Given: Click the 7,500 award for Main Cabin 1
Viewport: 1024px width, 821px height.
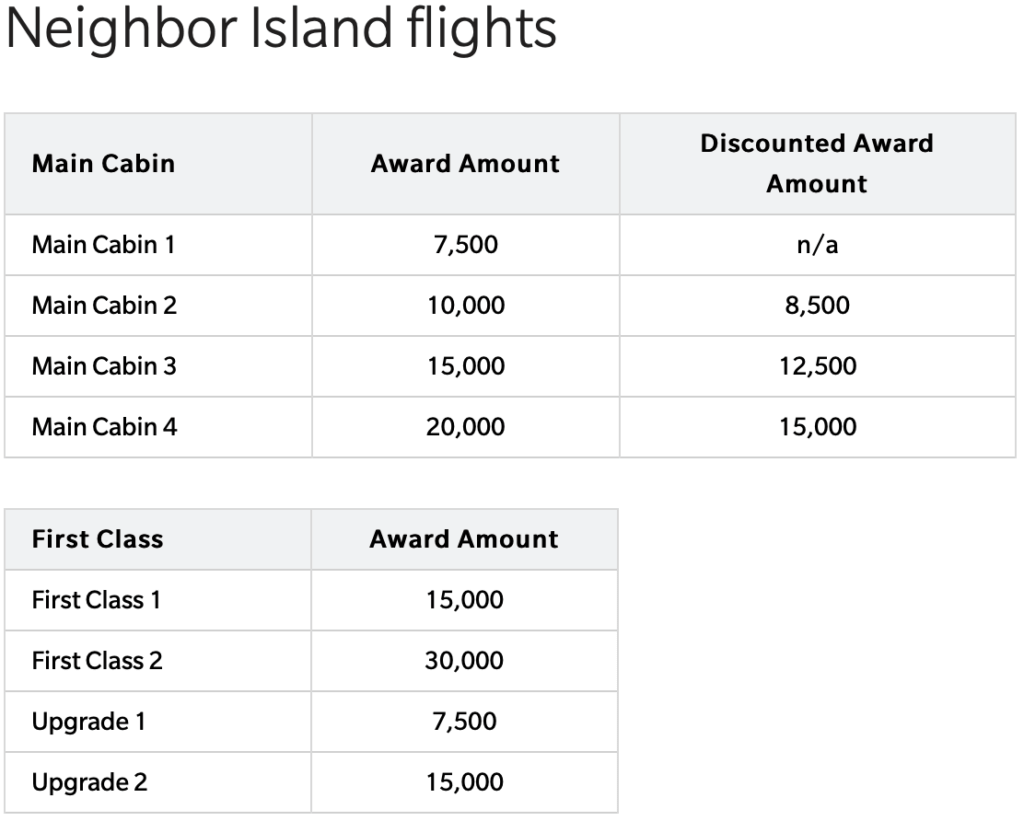Looking at the screenshot, I should click(466, 245).
